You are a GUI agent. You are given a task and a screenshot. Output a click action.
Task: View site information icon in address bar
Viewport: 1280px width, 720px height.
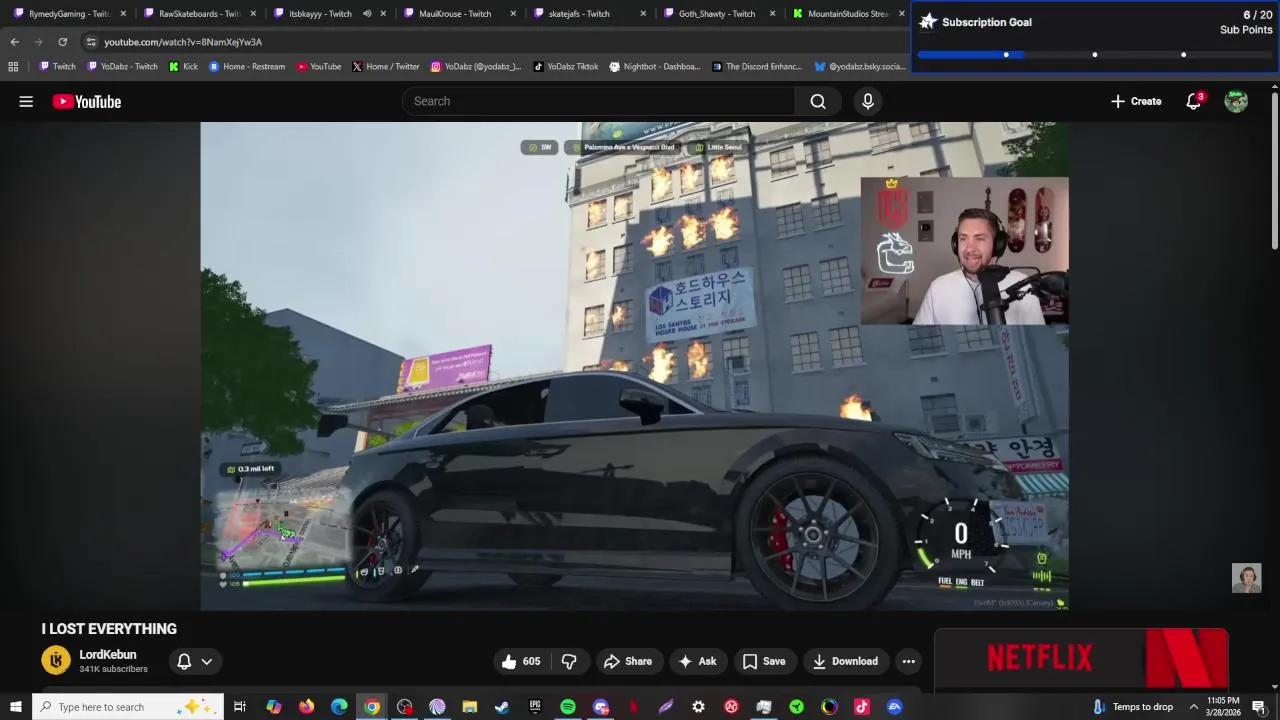91,42
